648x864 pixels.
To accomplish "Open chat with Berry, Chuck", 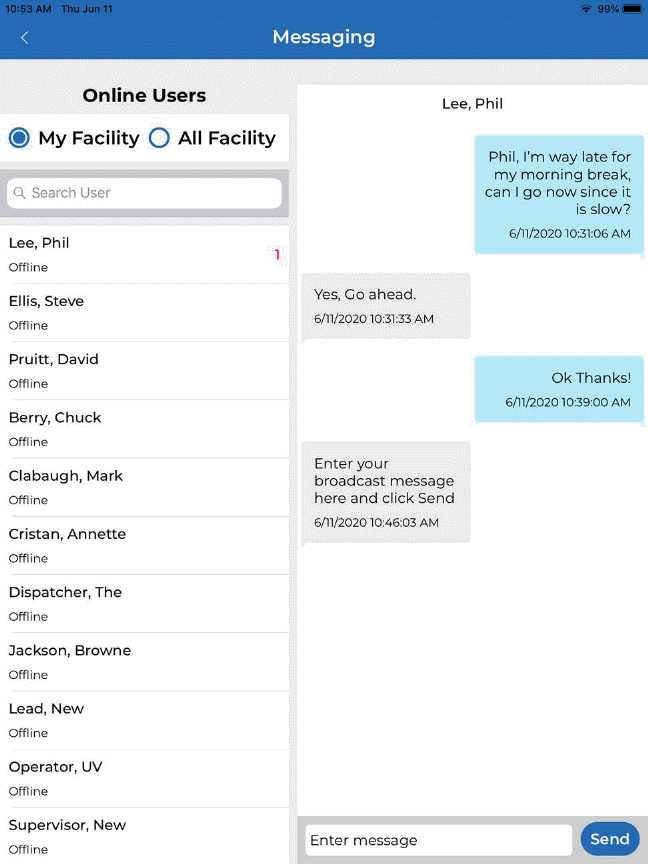I will click(144, 428).
